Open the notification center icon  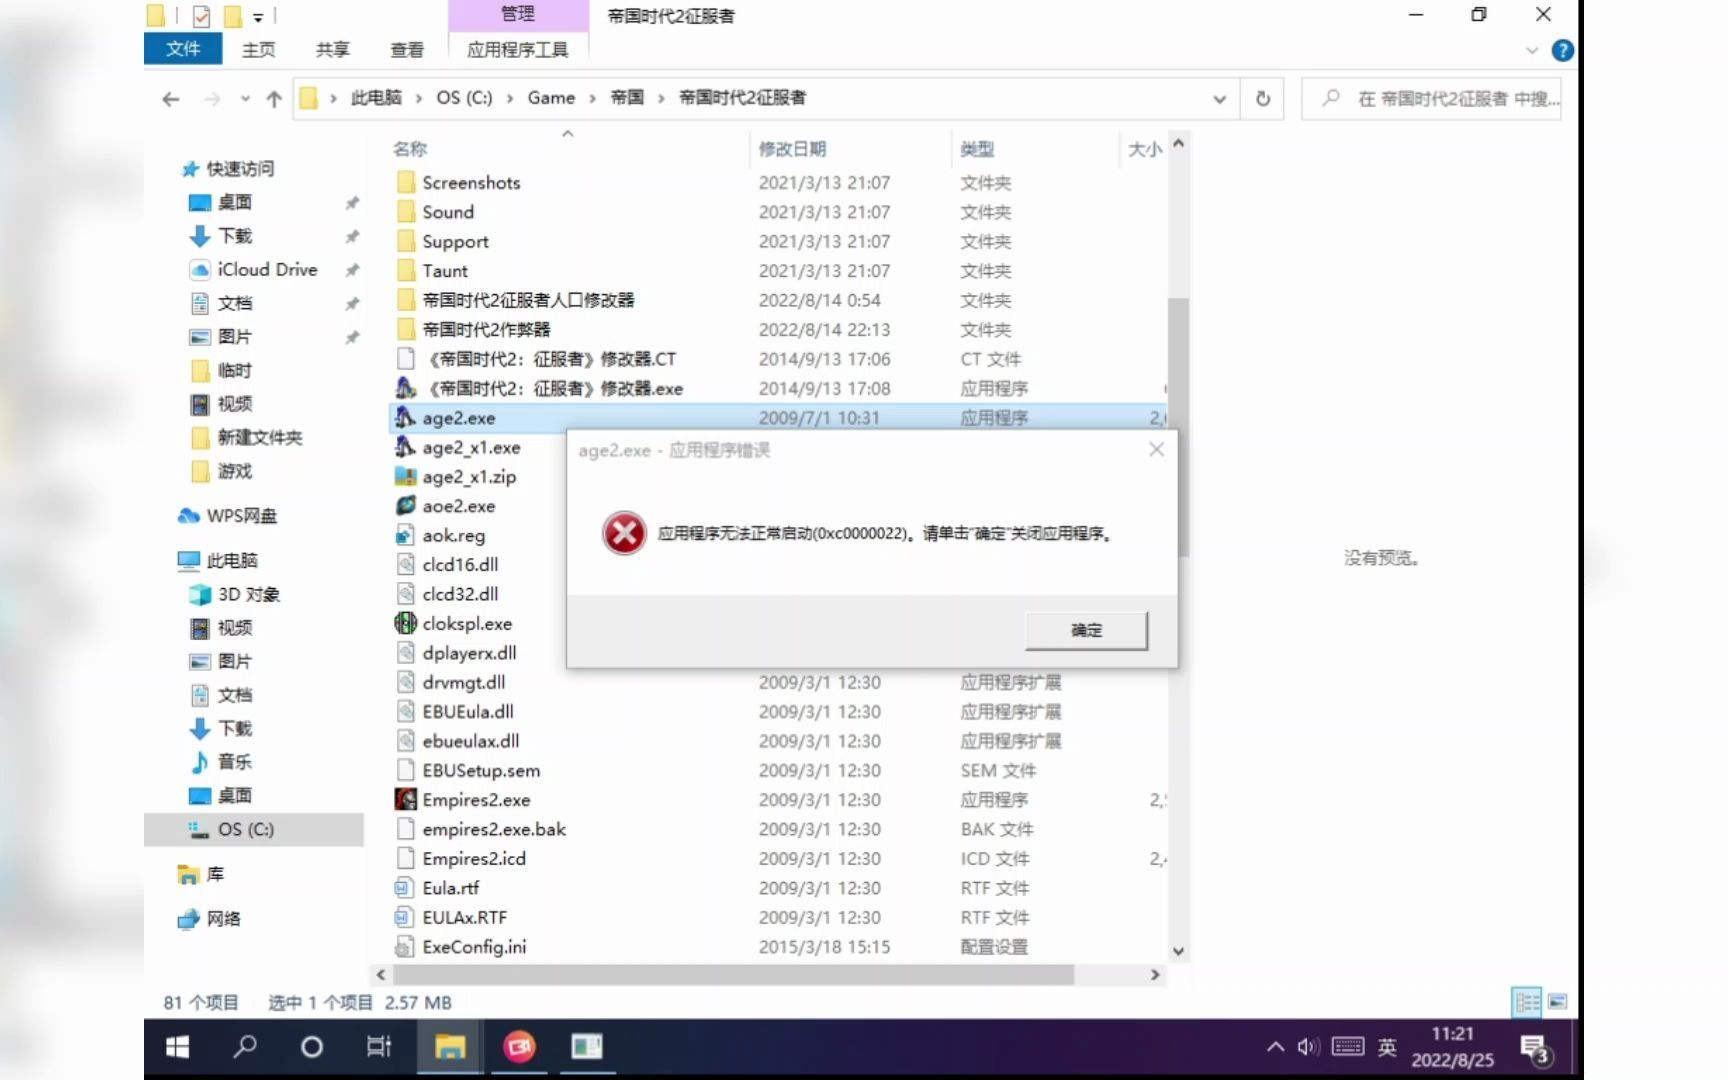point(1534,1049)
